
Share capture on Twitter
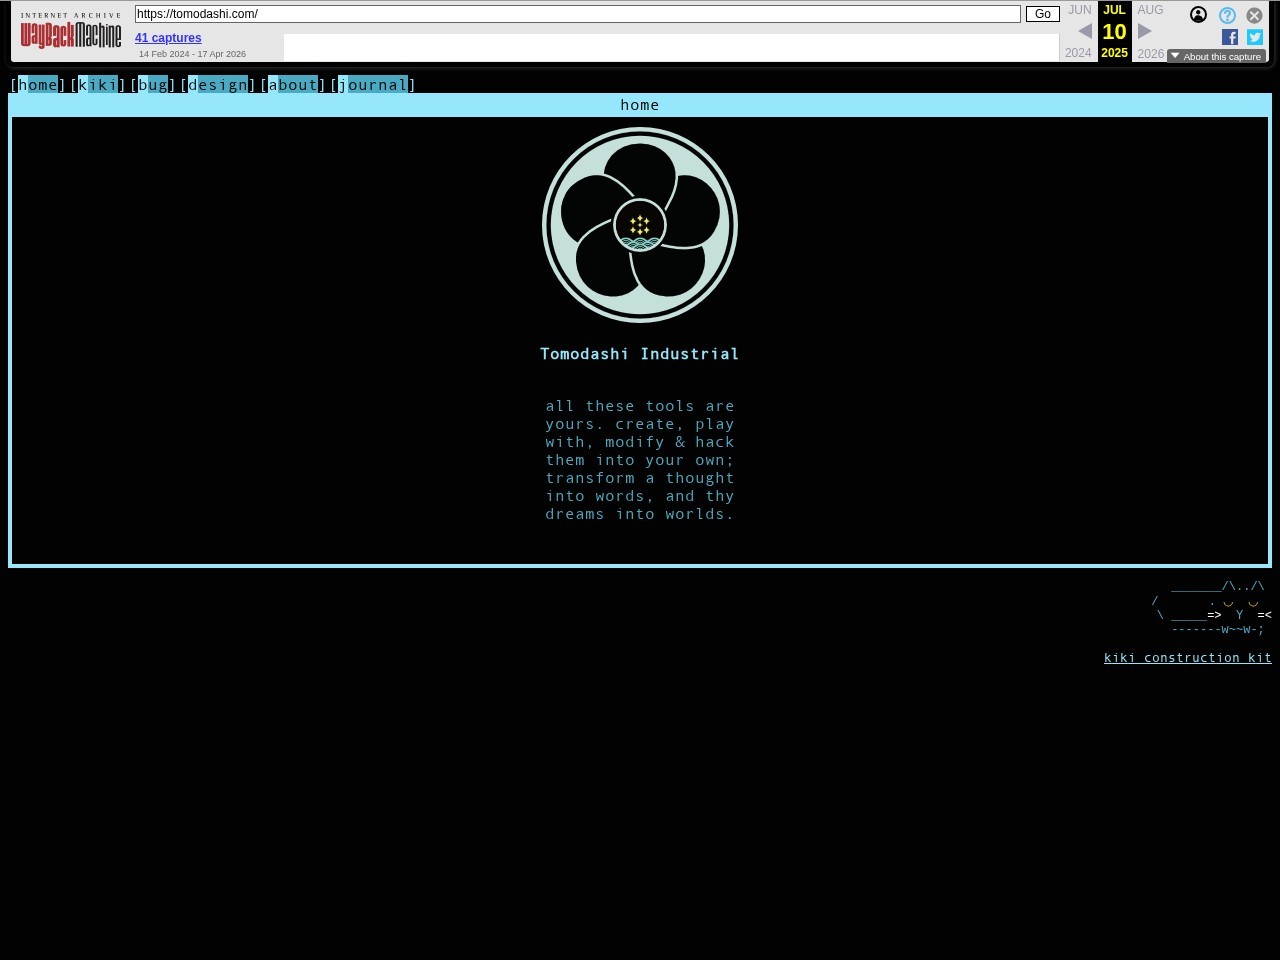(1255, 37)
